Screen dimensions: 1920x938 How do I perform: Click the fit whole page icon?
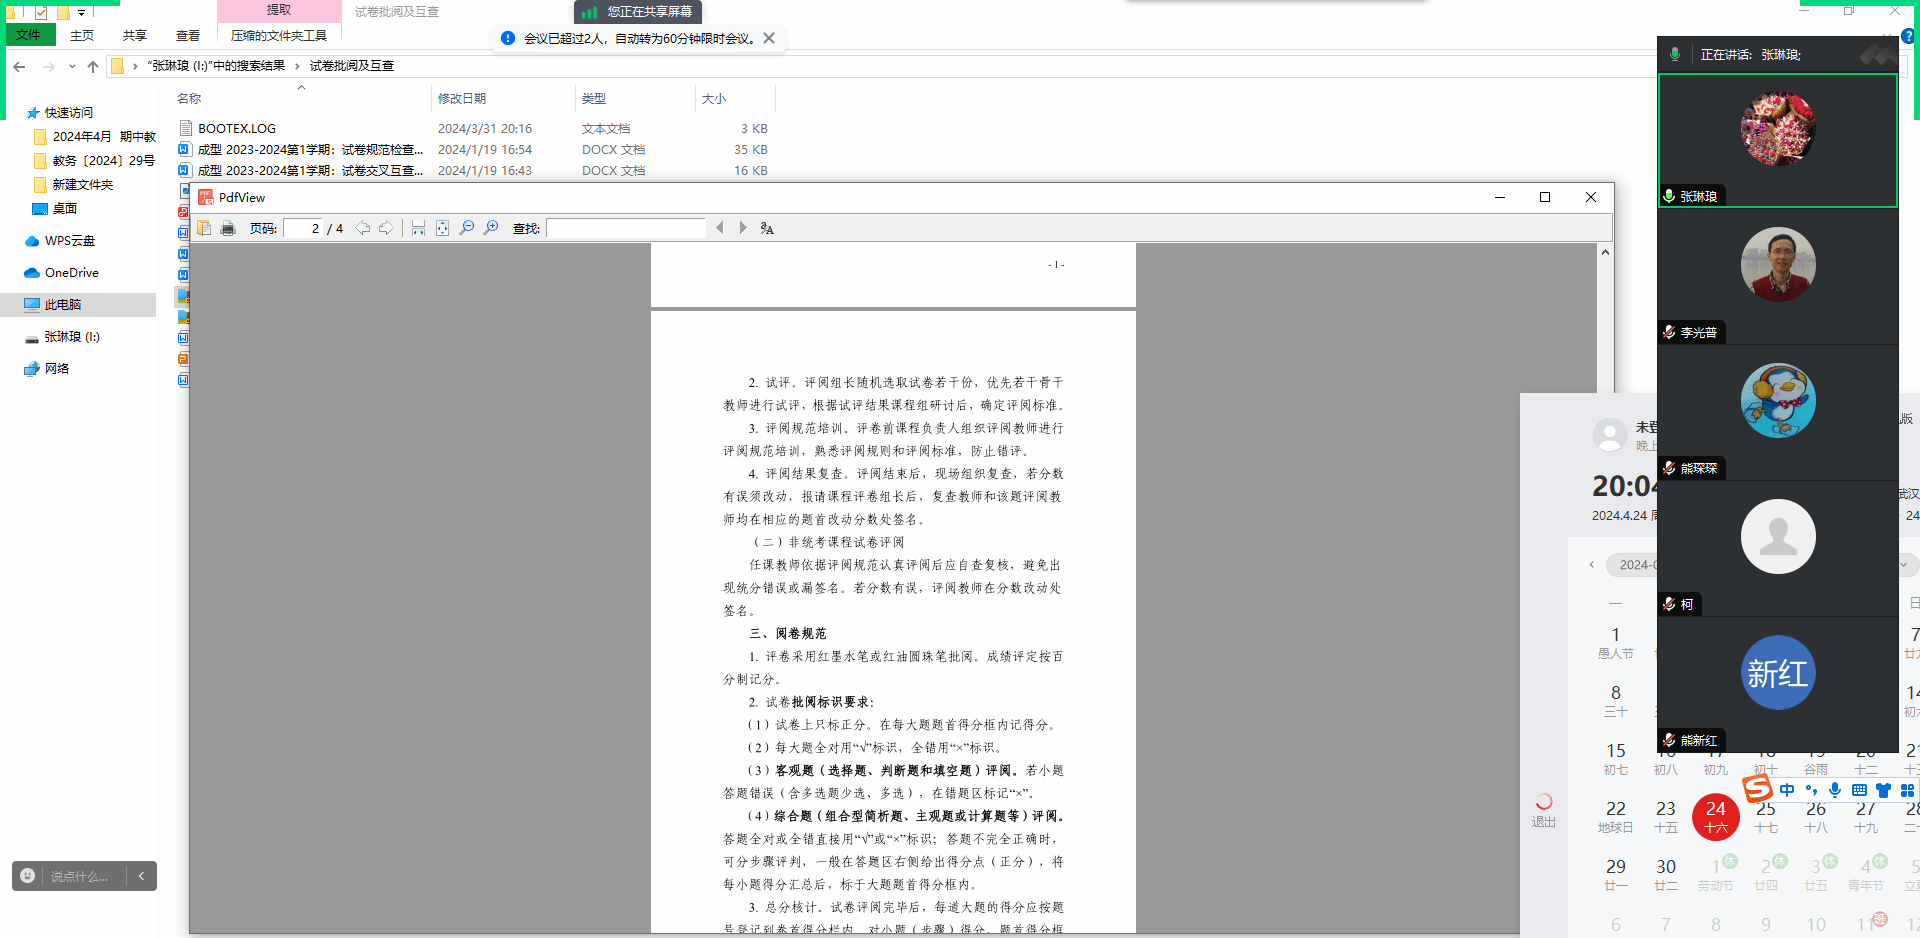pyautogui.click(x=442, y=228)
